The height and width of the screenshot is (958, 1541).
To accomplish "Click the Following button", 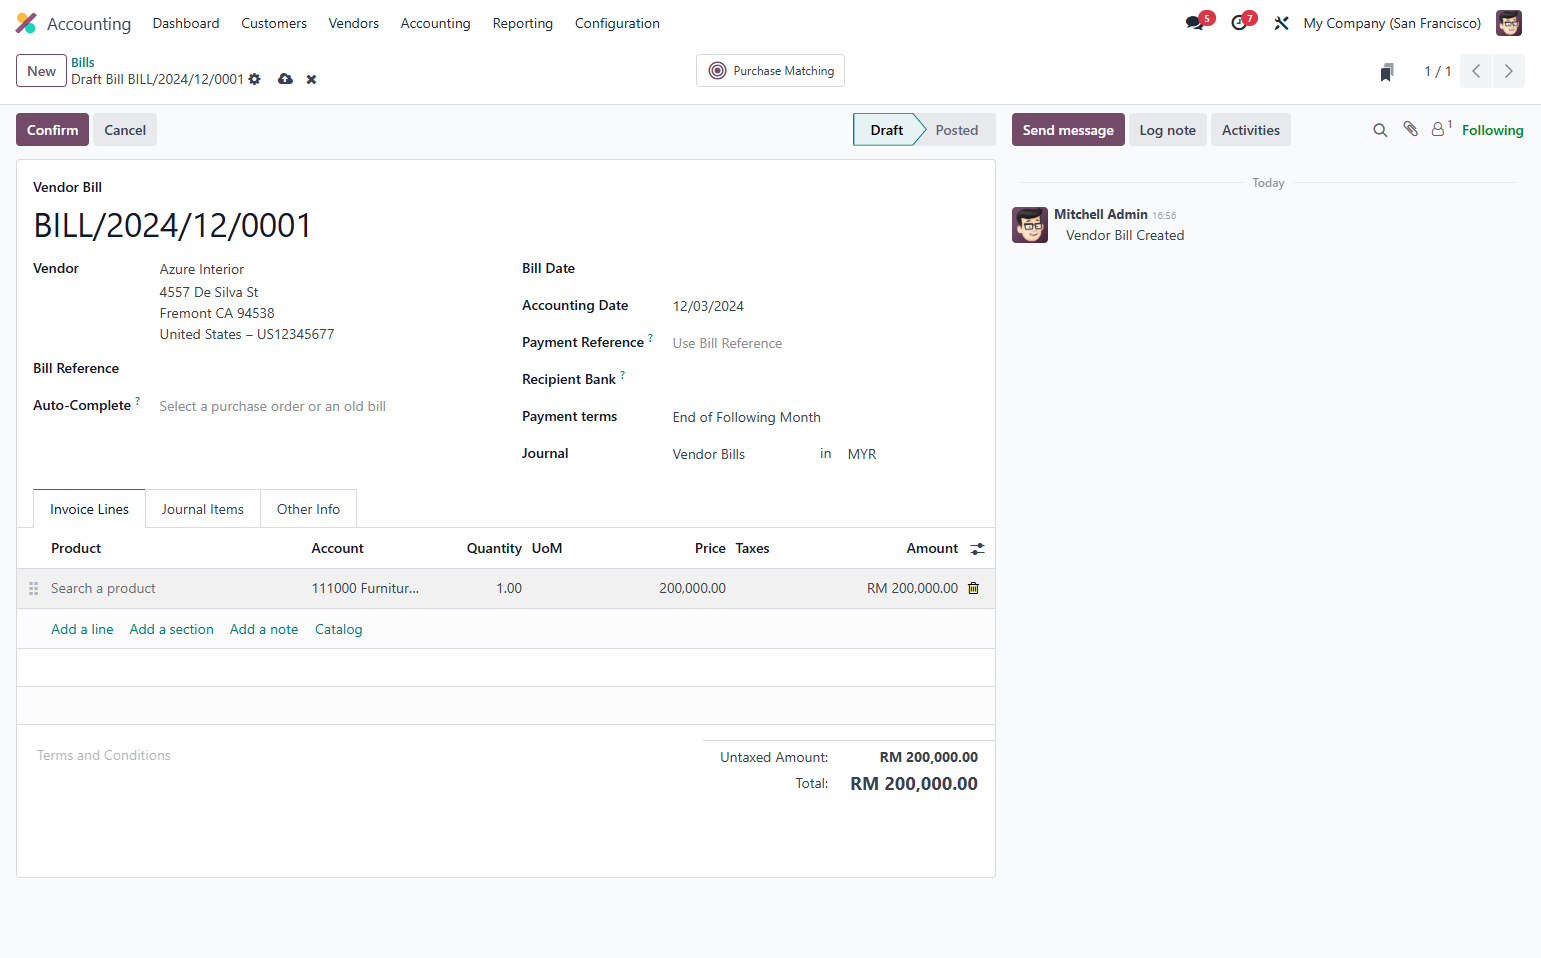I will 1492,130.
